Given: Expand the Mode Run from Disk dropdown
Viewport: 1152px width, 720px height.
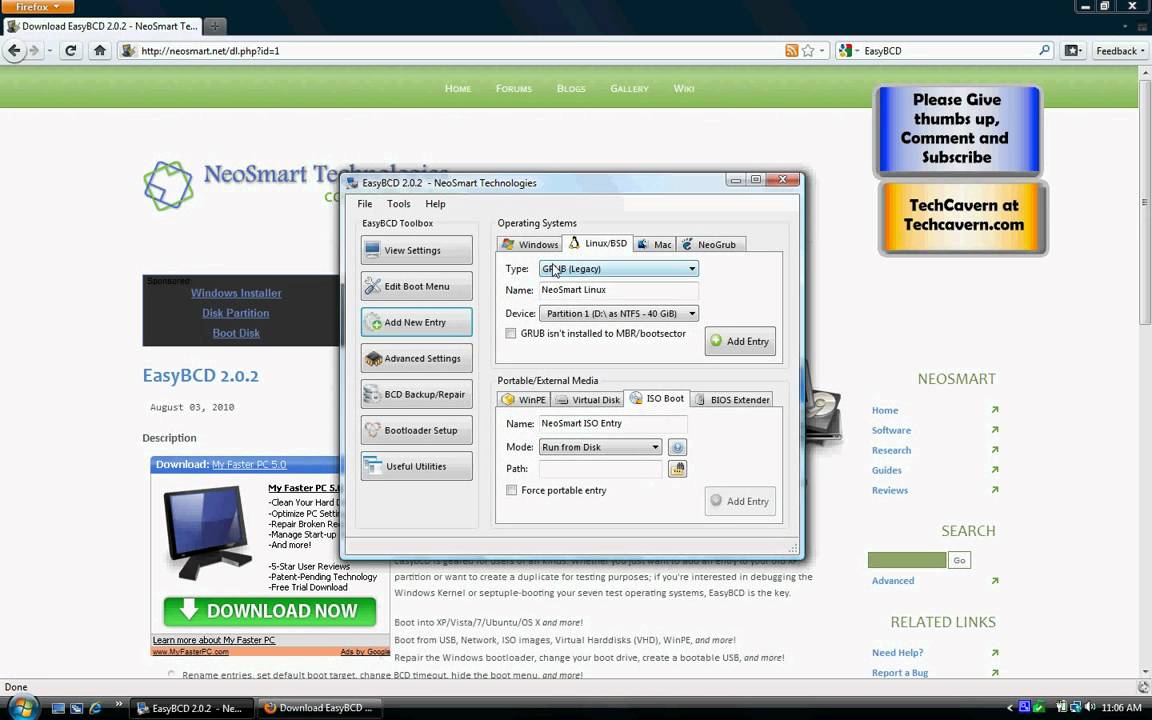Looking at the screenshot, I should coord(600,447).
